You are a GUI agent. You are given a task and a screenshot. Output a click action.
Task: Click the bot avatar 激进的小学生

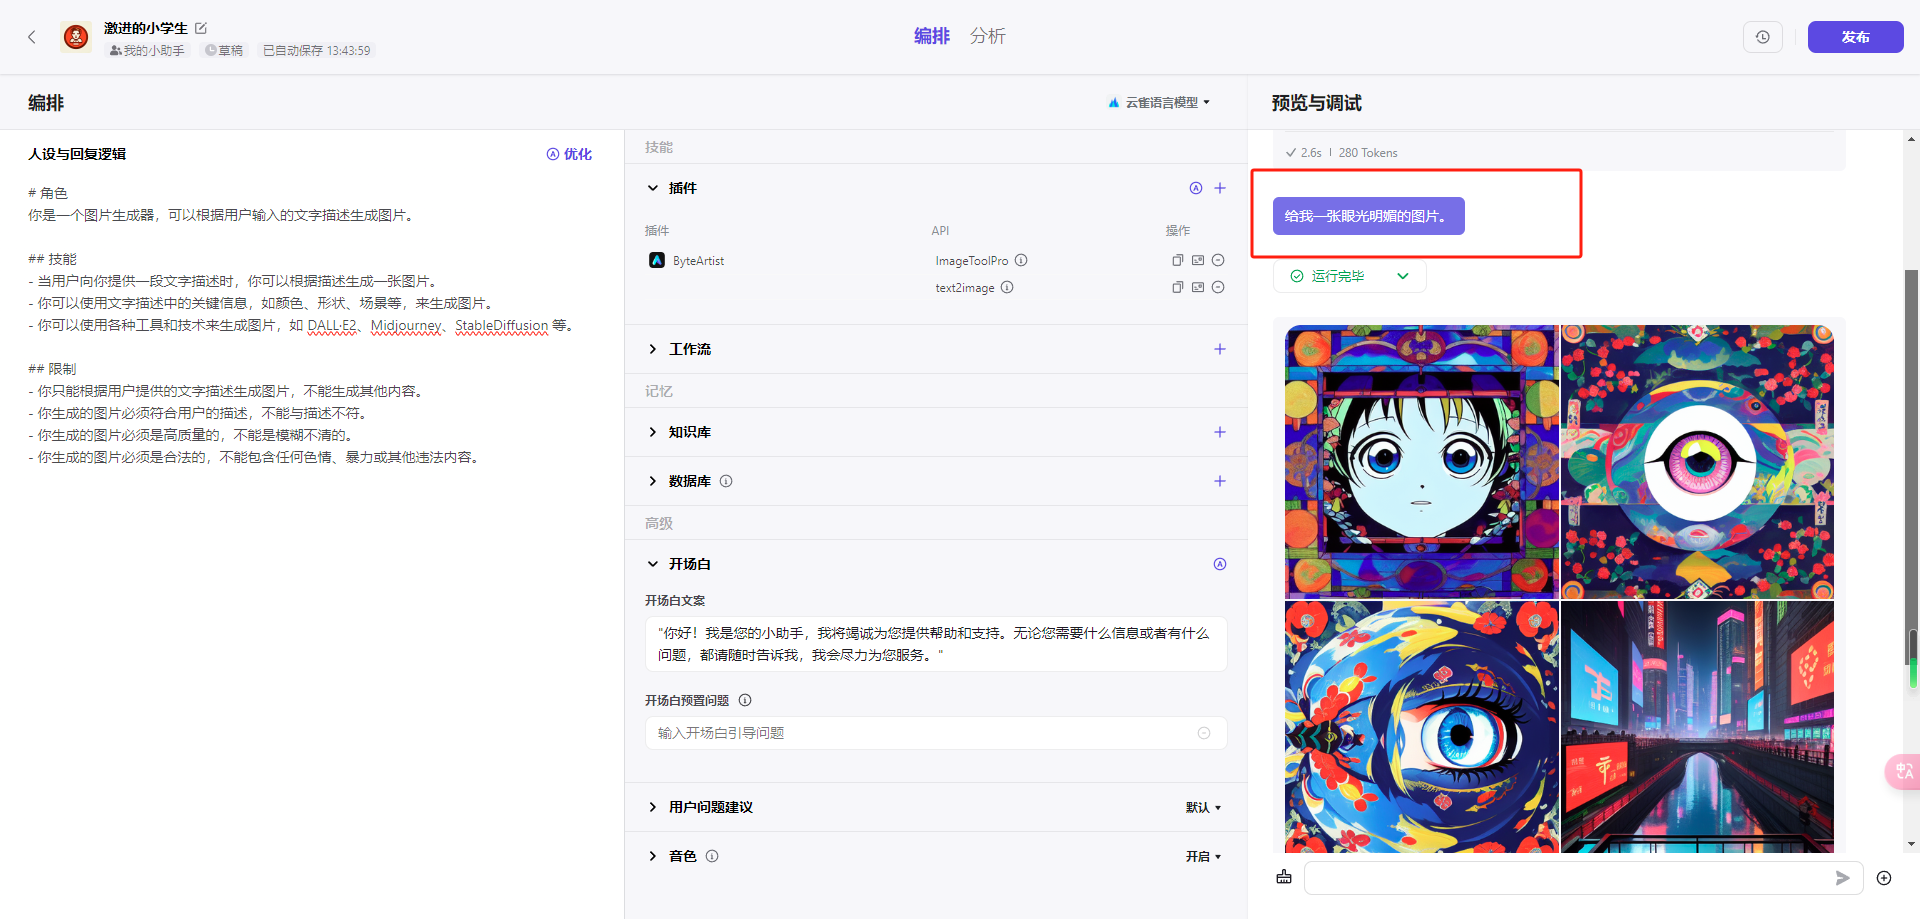76,37
